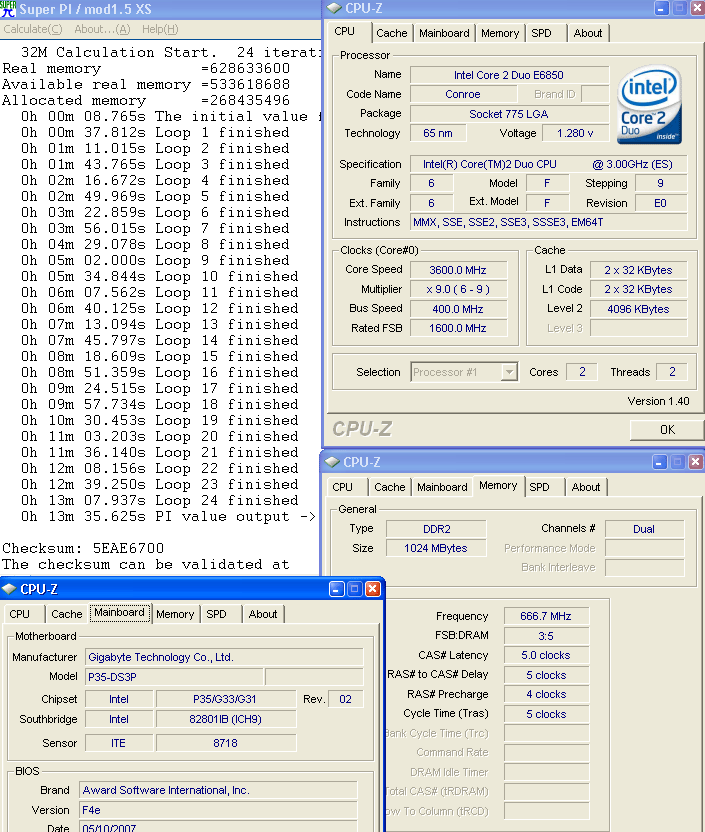Select About tab in Mainboard CPU-Z window
The height and width of the screenshot is (832, 705).
pos(263,614)
